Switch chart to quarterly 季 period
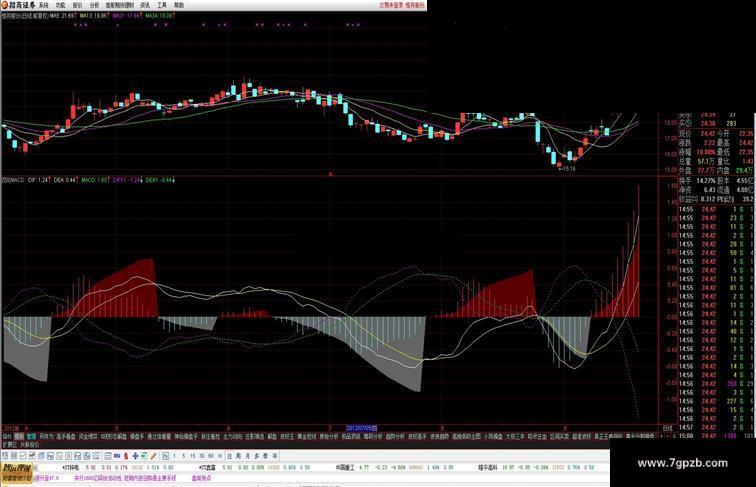The width and height of the screenshot is (756, 487). pos(265,456)
